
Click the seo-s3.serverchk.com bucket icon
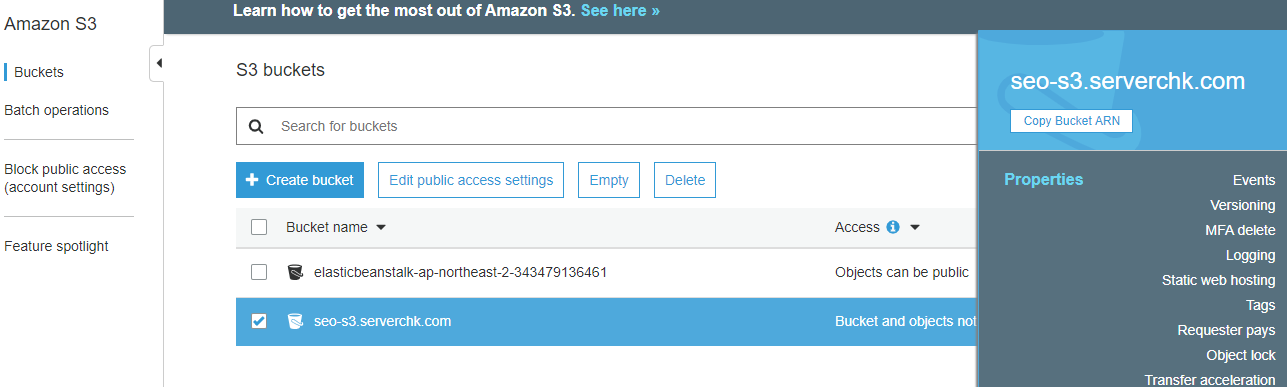pyautogui.click(x=295, y=321)
